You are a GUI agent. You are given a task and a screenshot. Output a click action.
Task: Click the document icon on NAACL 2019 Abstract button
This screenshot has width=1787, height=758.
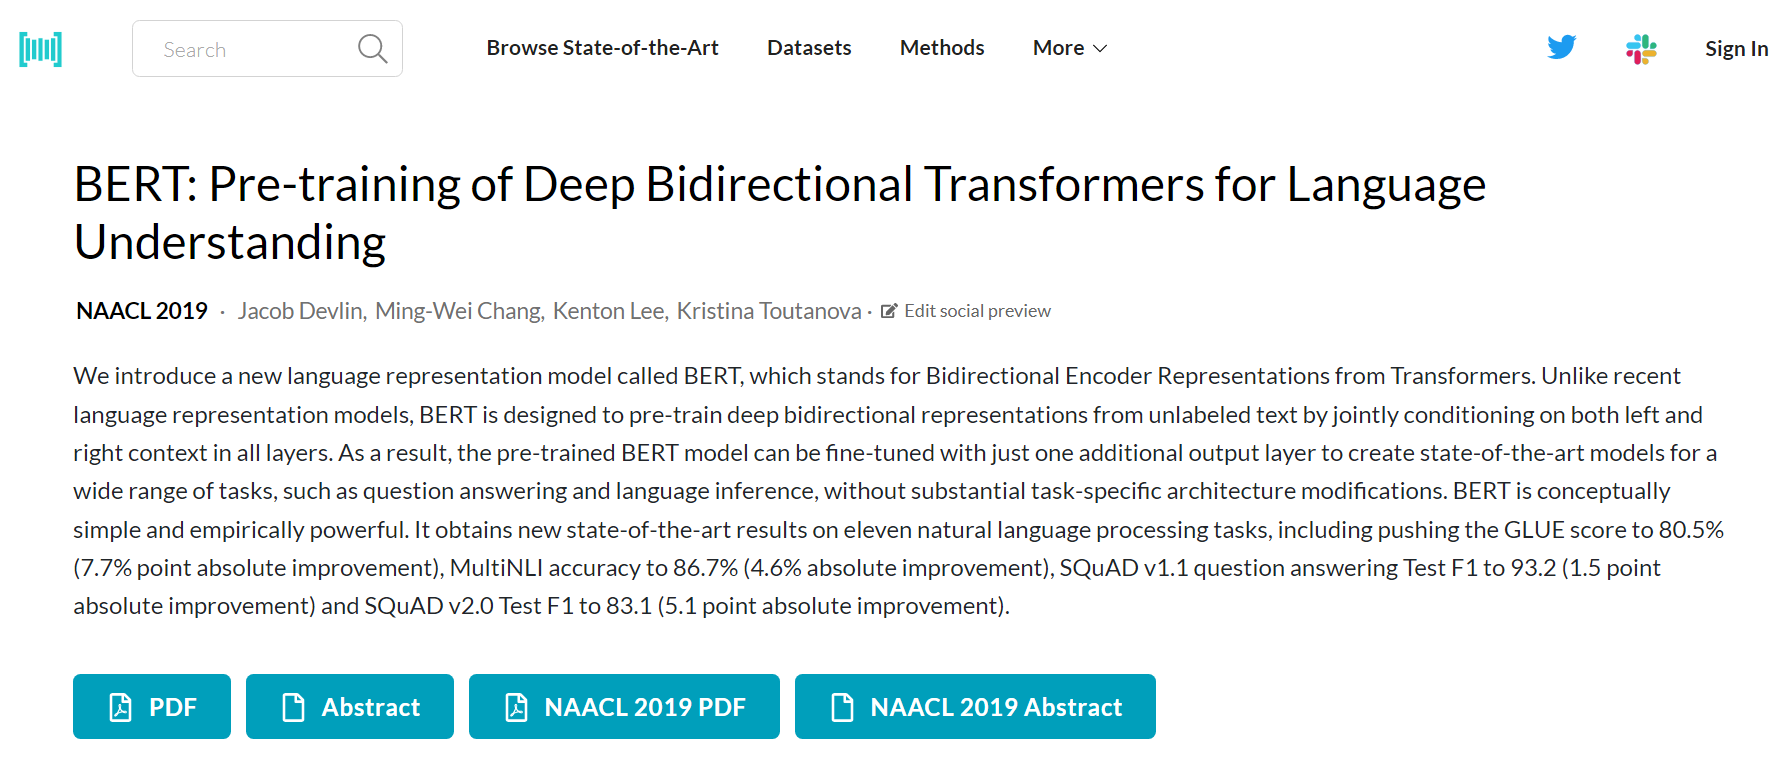pos(842,707)
